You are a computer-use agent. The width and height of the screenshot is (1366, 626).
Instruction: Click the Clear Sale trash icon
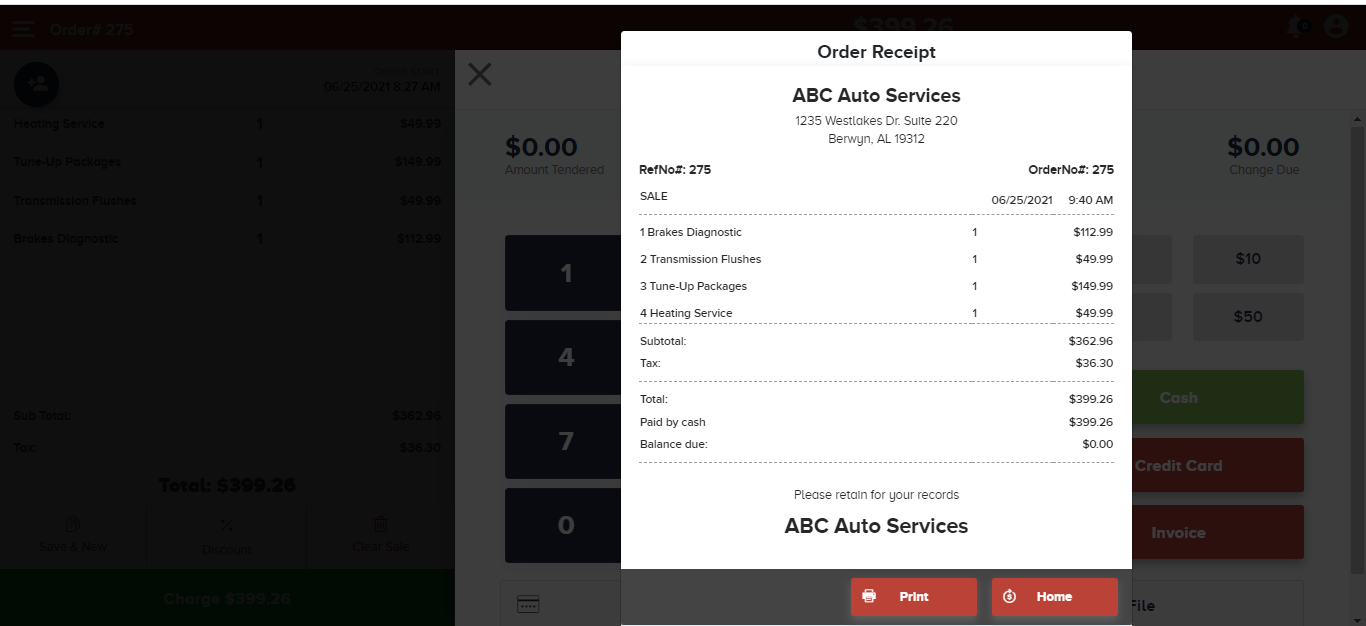point(381,525)
